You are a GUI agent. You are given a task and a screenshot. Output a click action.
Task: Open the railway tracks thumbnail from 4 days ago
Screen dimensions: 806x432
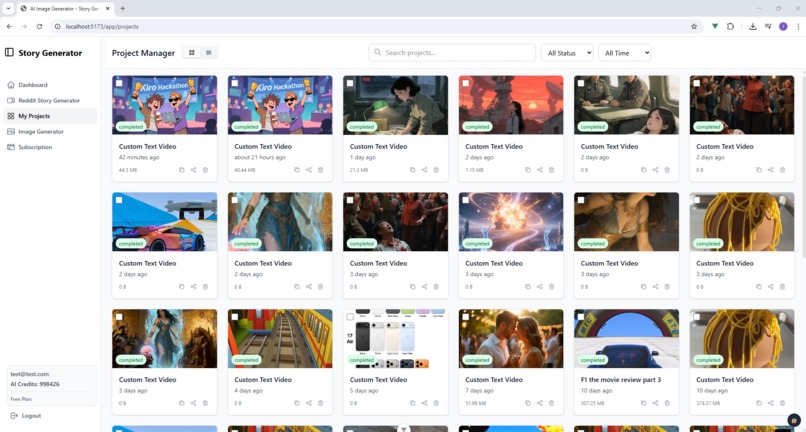click(x=280, y=338)
